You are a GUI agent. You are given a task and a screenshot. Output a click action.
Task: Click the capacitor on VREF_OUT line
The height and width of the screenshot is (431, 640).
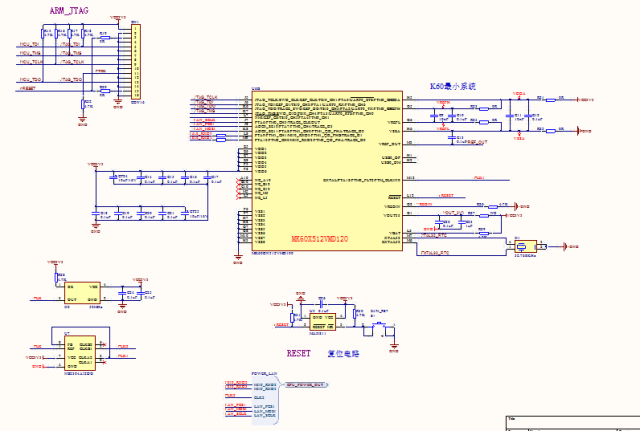click(452, 138)
